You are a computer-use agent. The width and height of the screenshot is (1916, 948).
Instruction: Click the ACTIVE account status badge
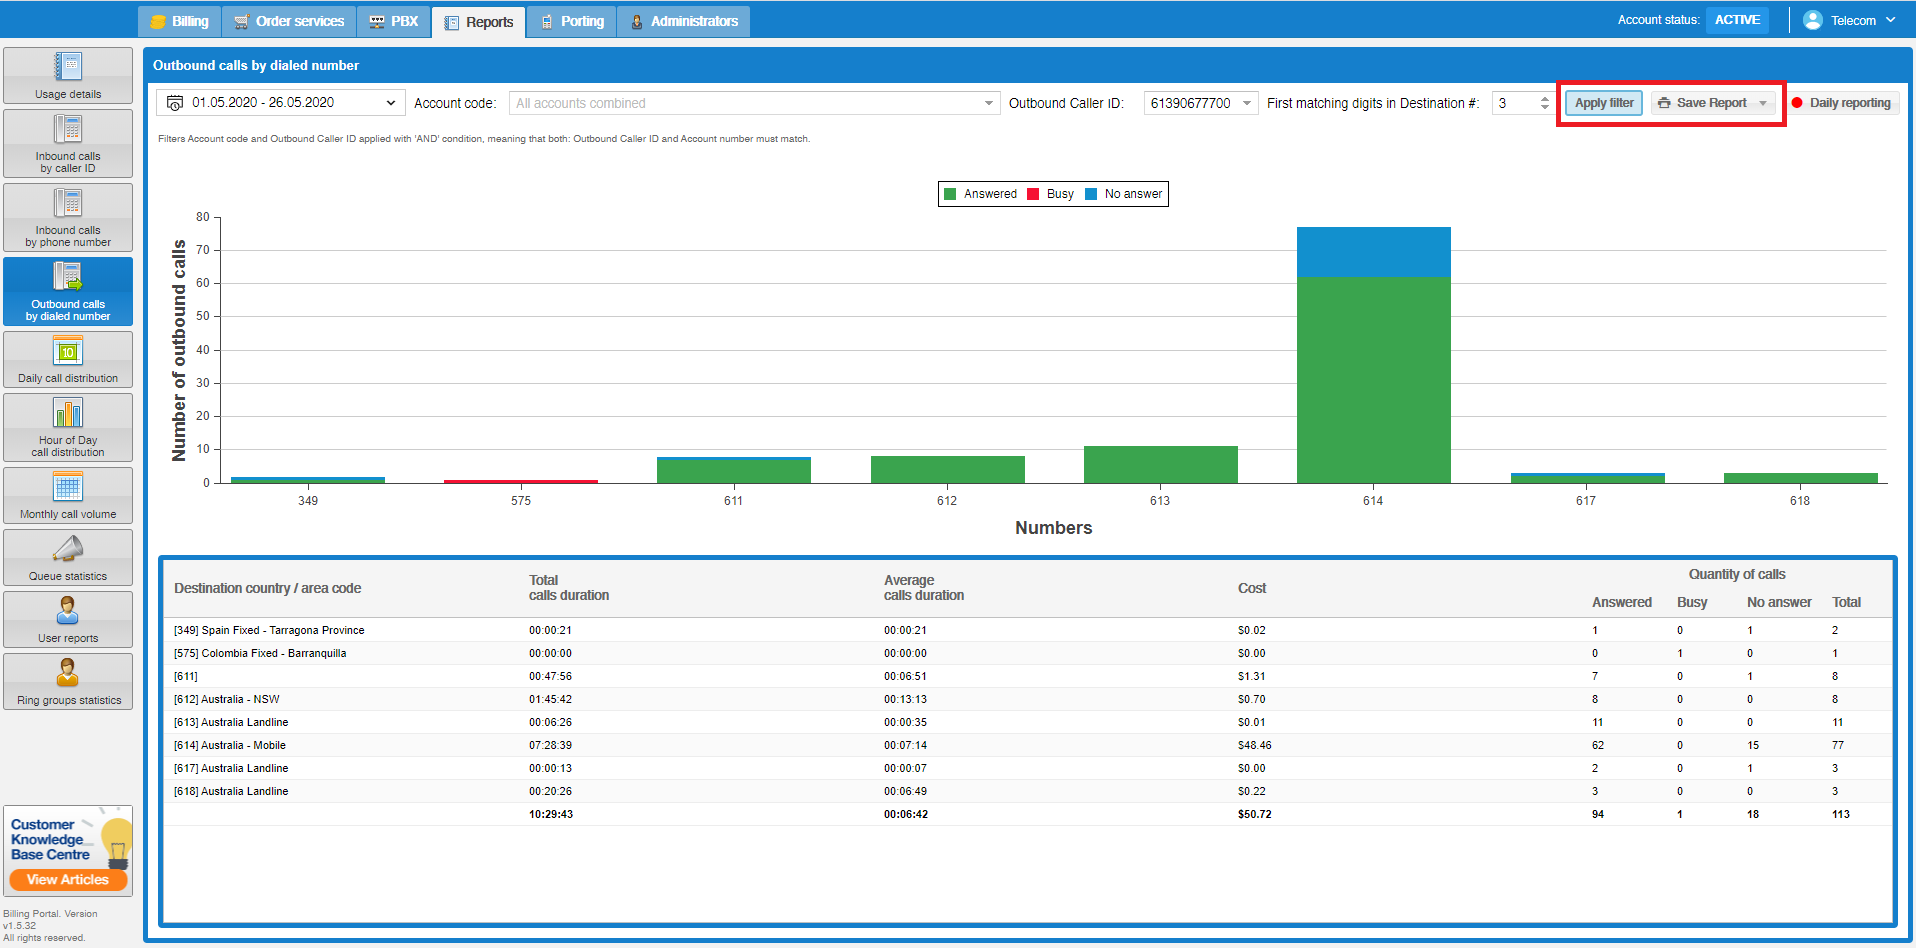(1737, 20)
